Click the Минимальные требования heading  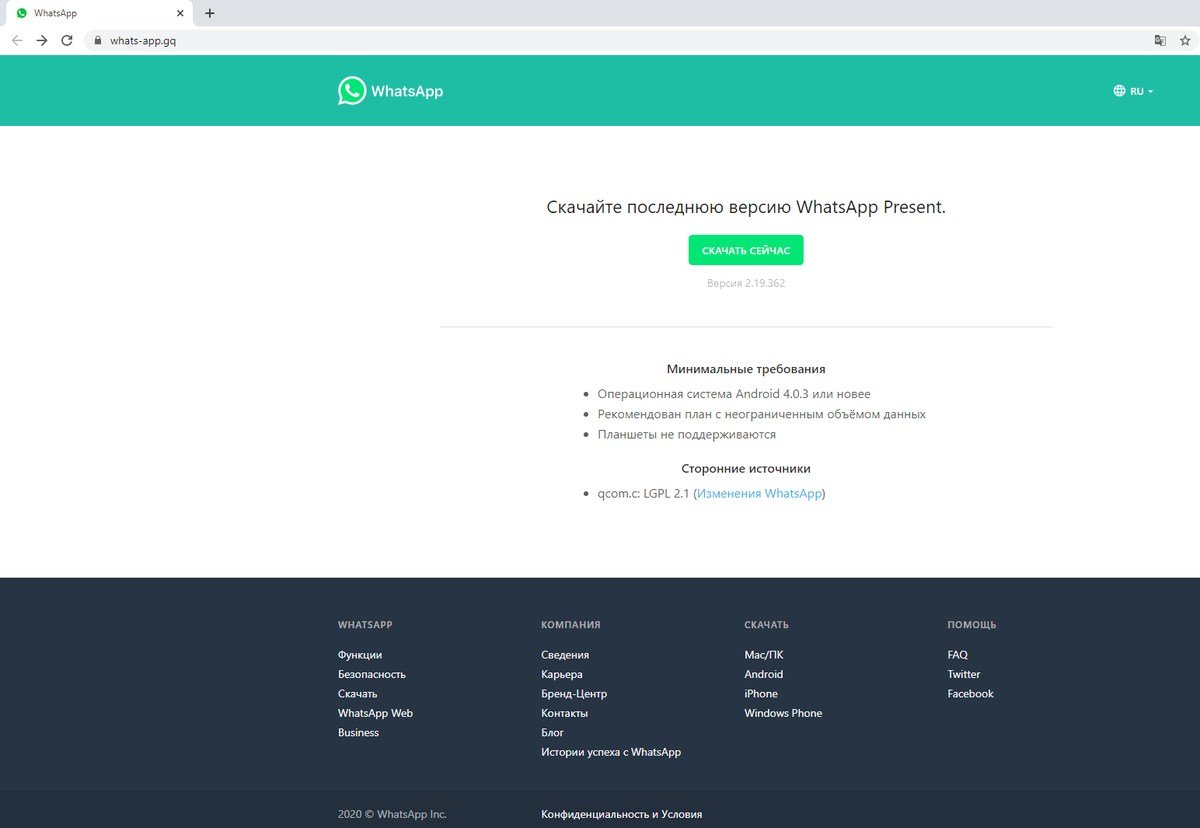[x=746, y=369]
